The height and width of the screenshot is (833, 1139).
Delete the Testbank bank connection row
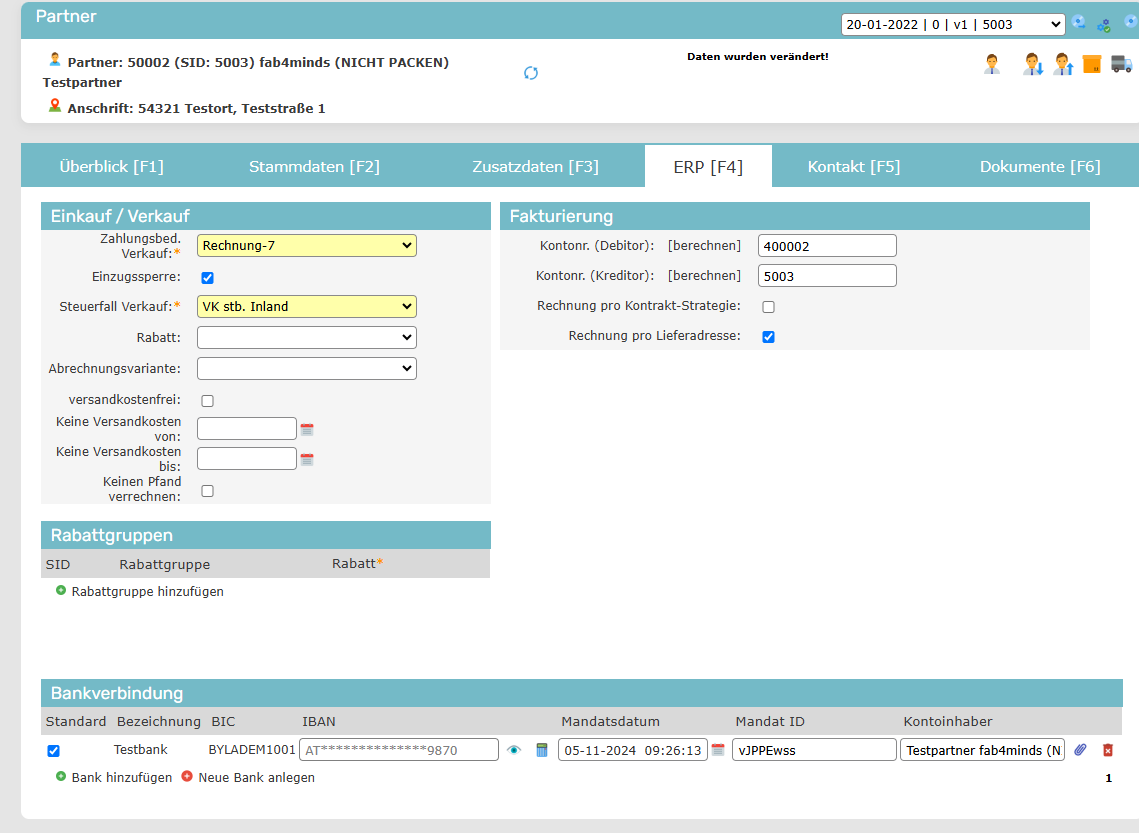1108,750
